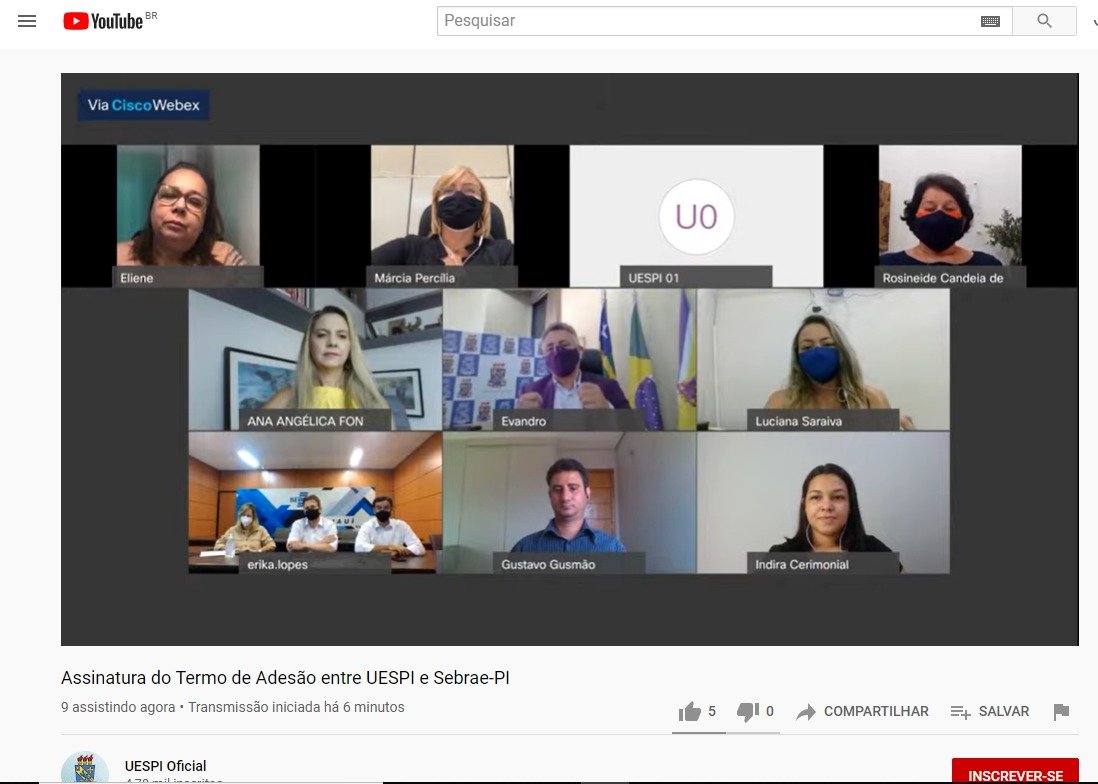Open the hamburger guide menu
The height and width of the screenshot is (784, 1098).
[x=27, y=21]
